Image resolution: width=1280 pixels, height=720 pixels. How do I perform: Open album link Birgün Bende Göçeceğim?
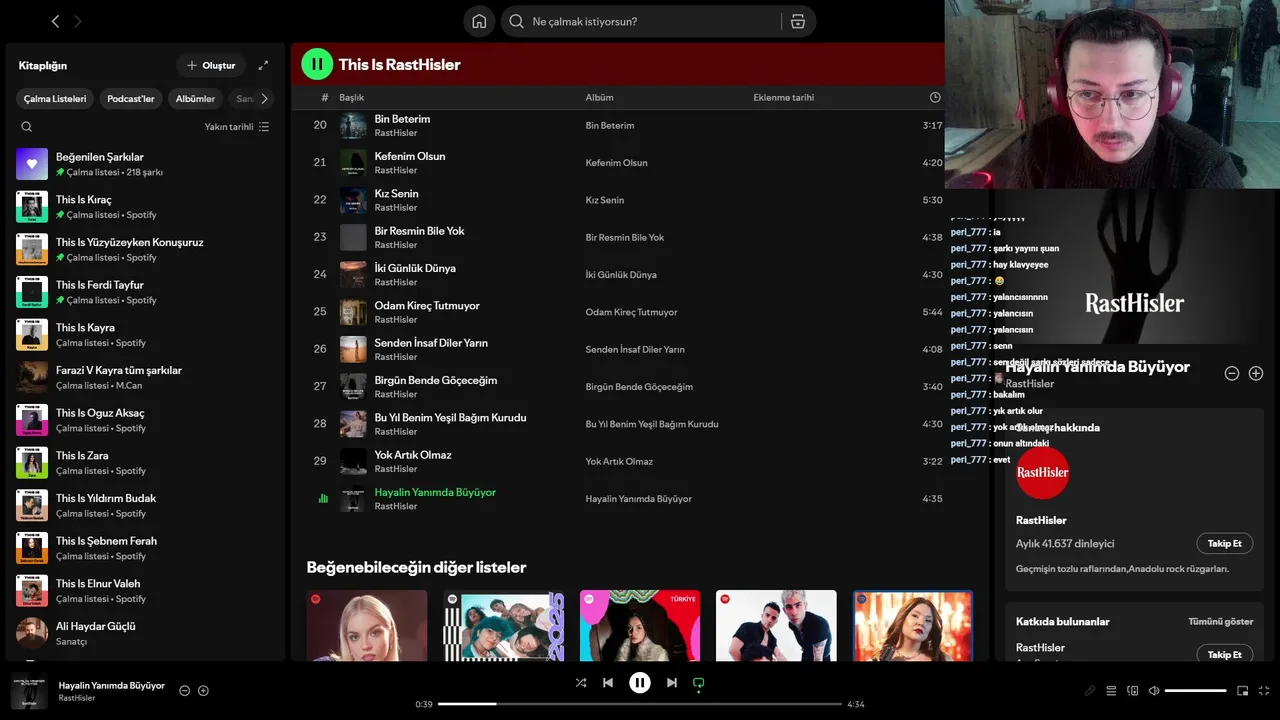639,387
